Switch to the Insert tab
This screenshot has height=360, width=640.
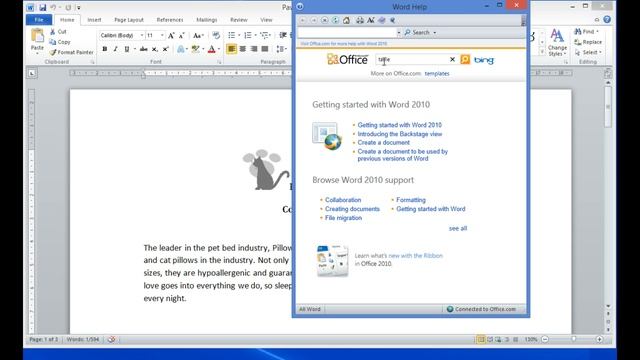click(x=94, y=20)
